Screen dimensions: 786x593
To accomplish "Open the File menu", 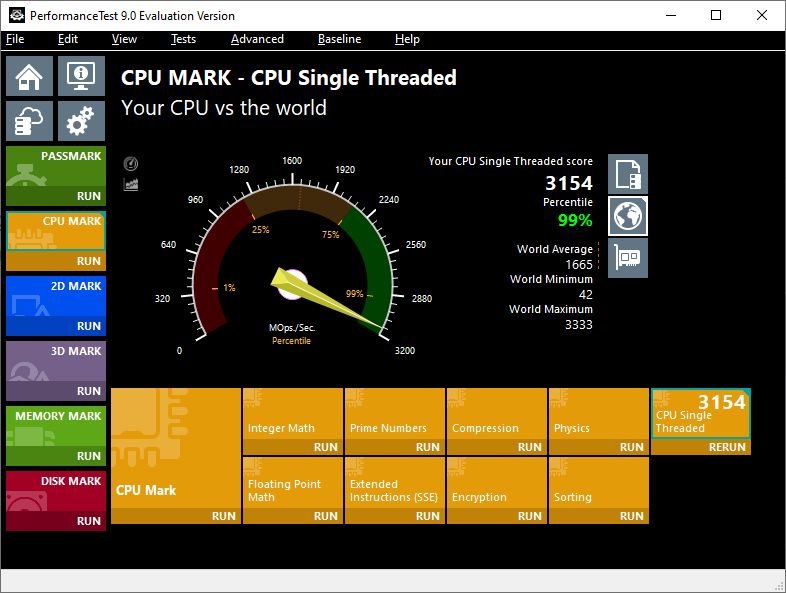I will [x=15, y=39].
